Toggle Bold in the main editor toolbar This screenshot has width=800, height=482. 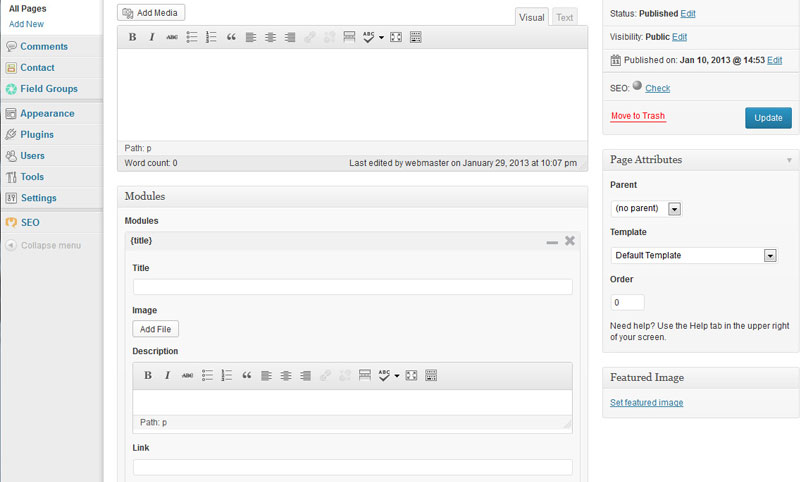[x=132, y=37]
